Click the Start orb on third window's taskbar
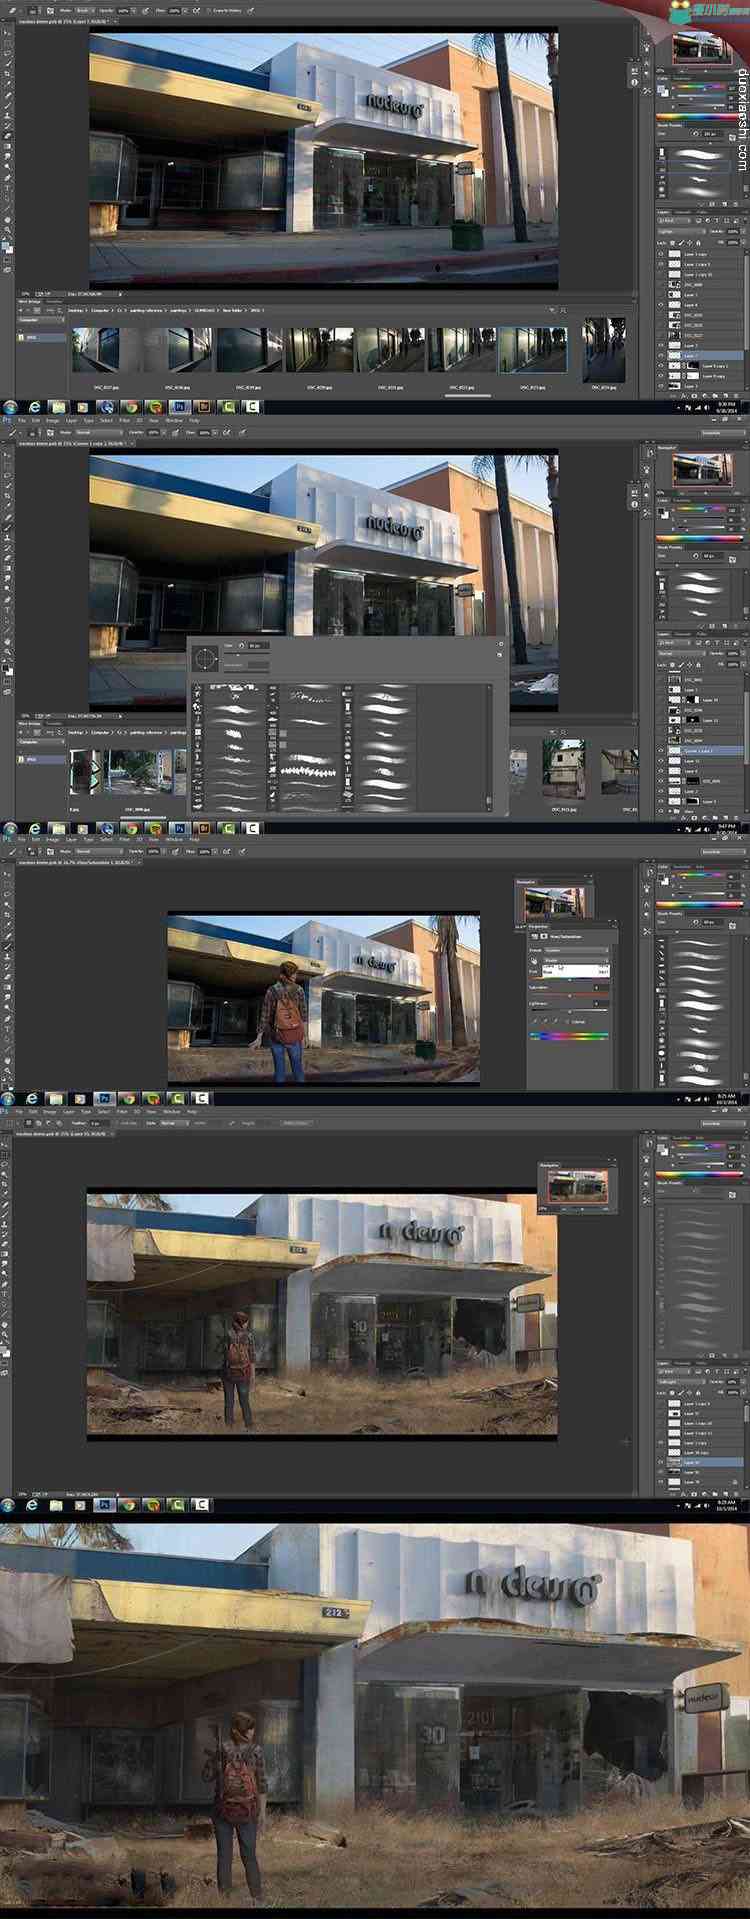The image size is (750, 1919). (10, 1099)
